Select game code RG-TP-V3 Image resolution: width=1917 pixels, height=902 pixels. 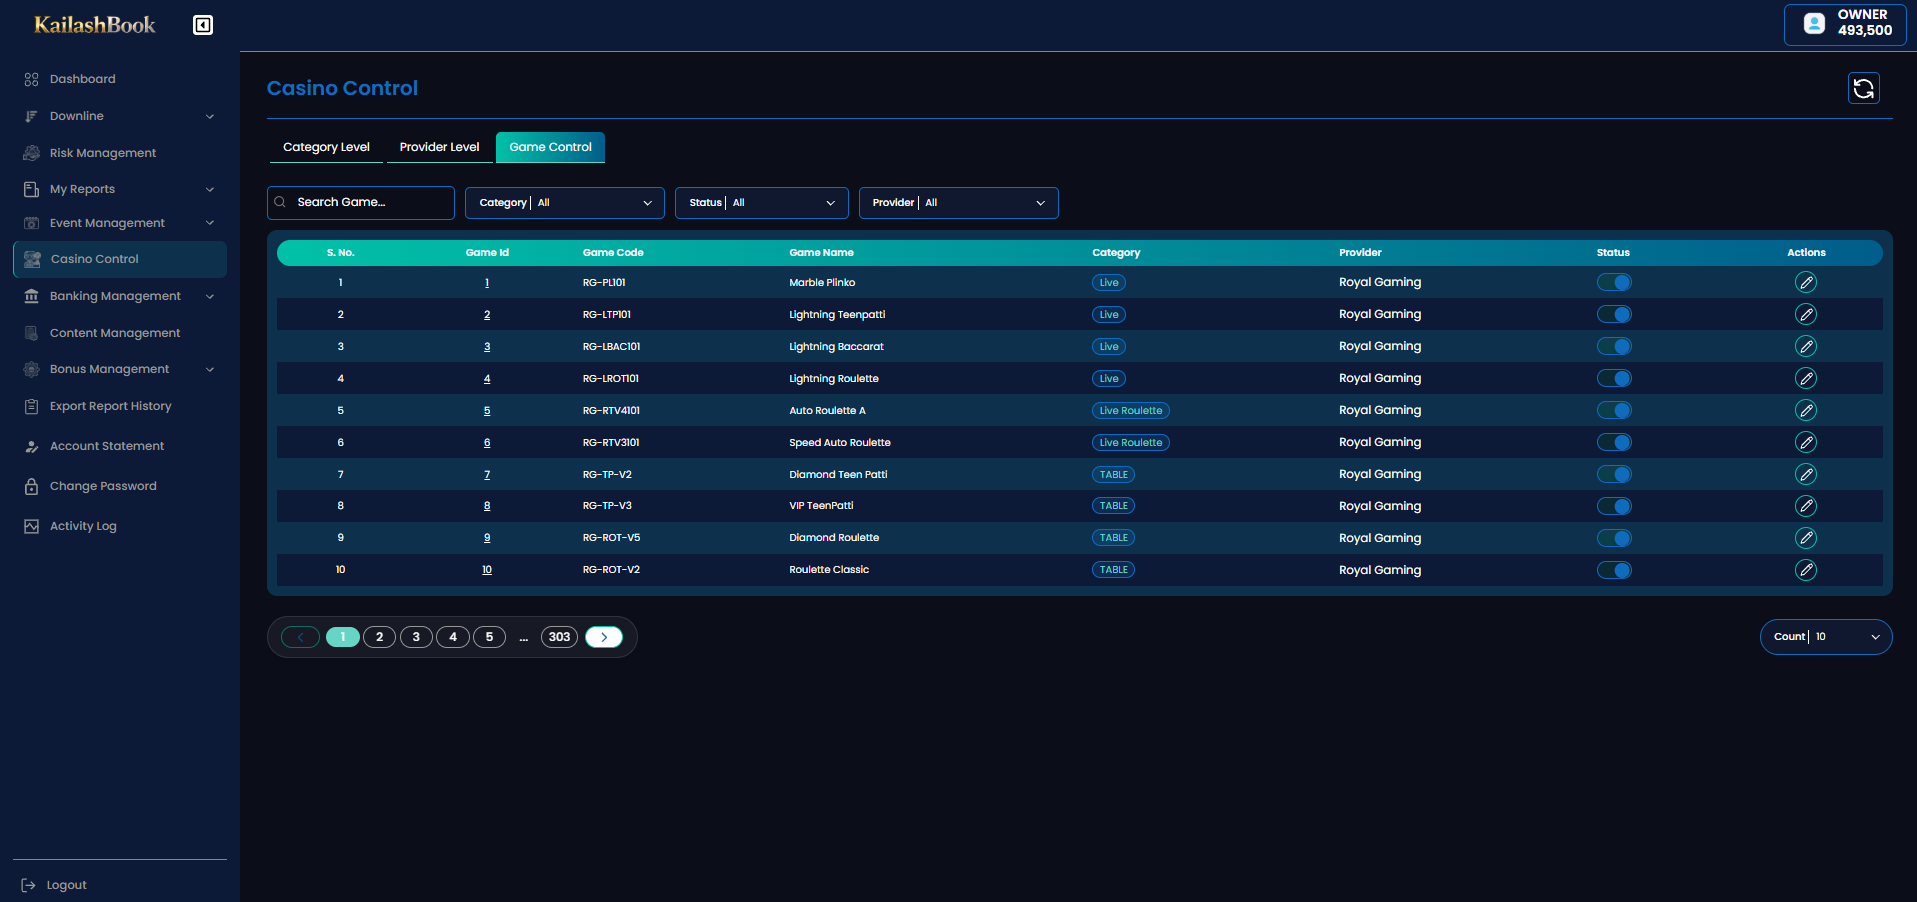click(607, 506)
